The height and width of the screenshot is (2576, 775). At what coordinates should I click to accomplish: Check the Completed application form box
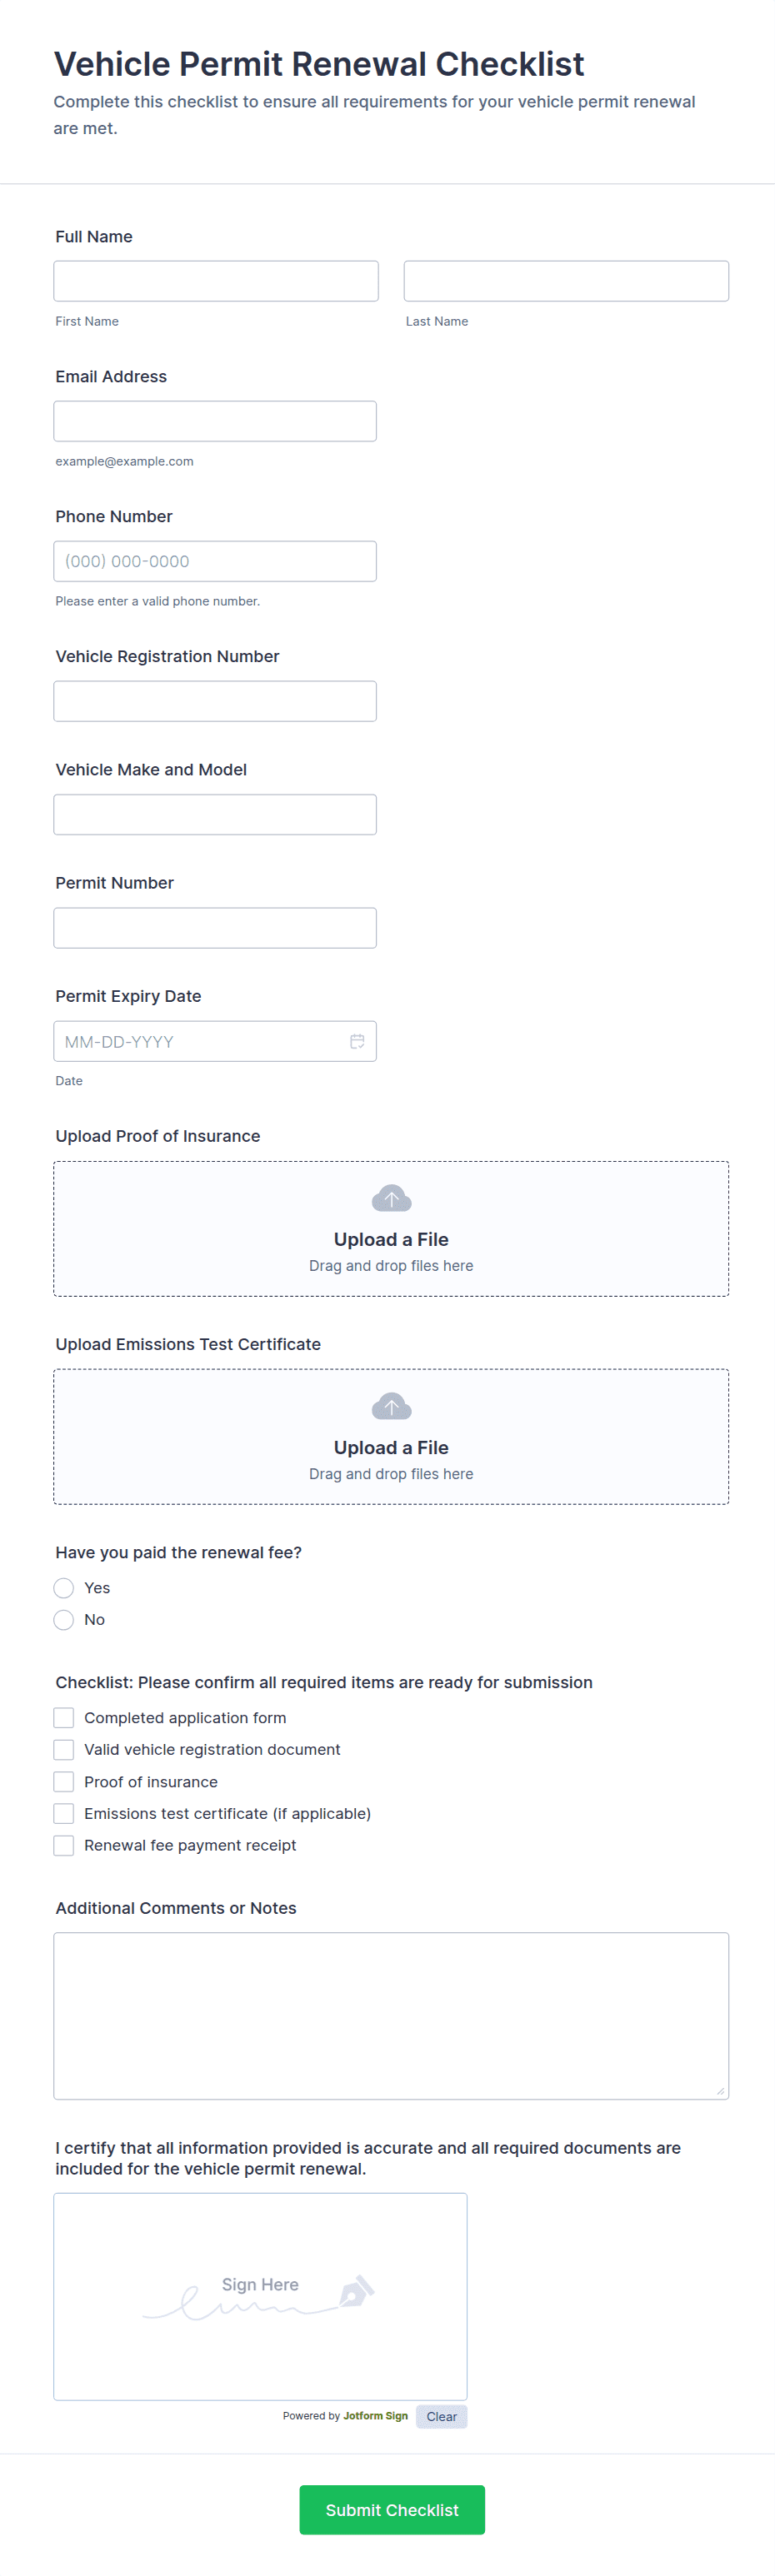pos(64,1717)
